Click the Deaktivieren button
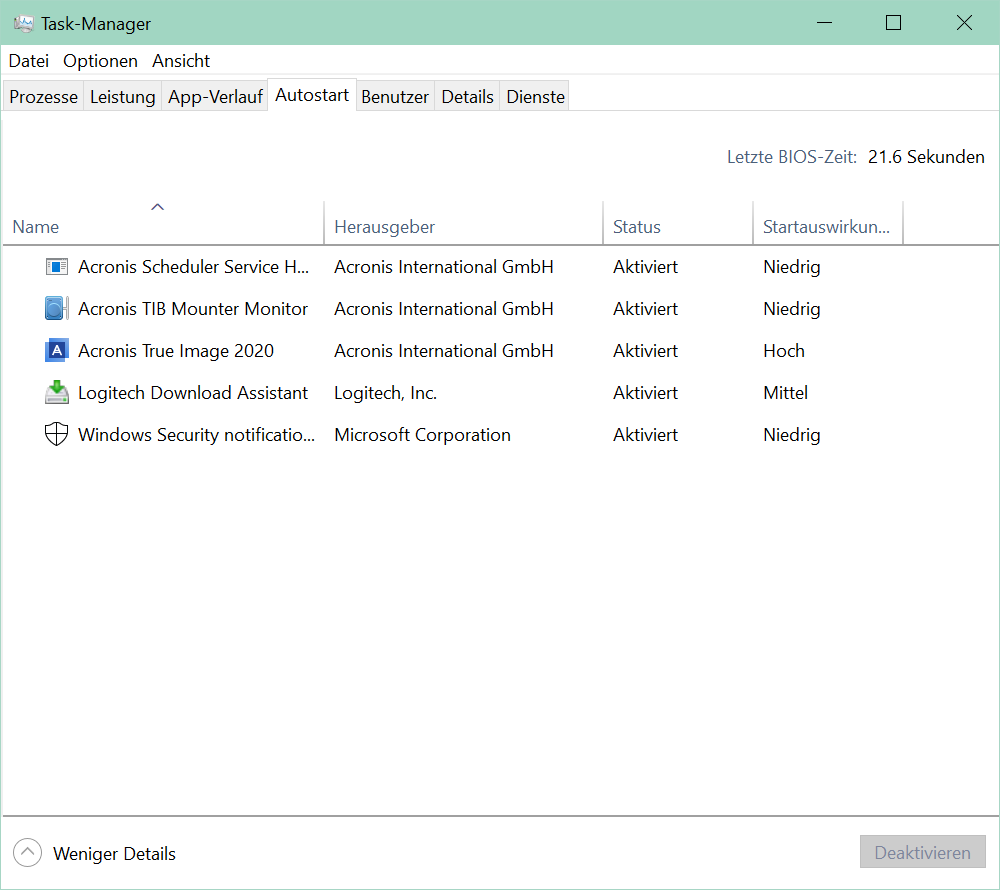The height and width of the screenshot is (890, 1000). [x=922, y=852]
